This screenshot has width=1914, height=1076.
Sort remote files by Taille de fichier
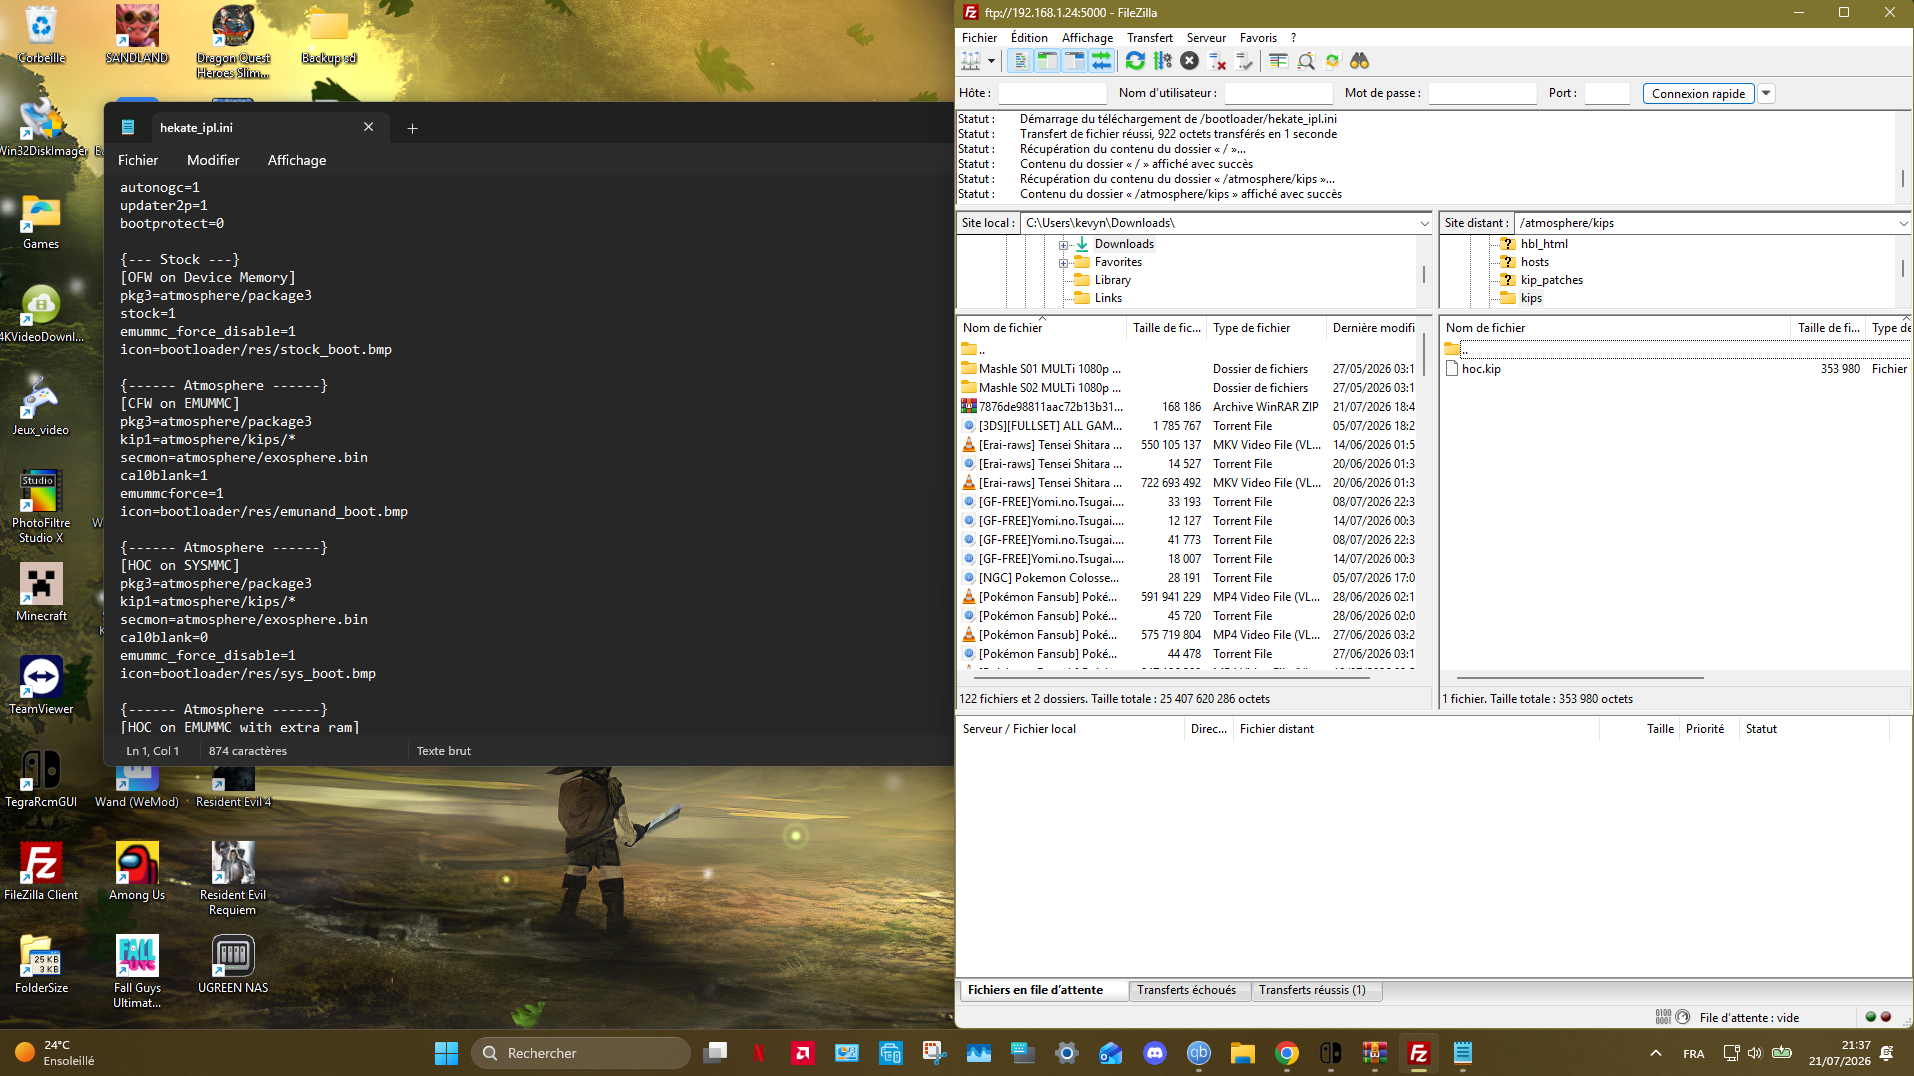tap(1828, 328)
